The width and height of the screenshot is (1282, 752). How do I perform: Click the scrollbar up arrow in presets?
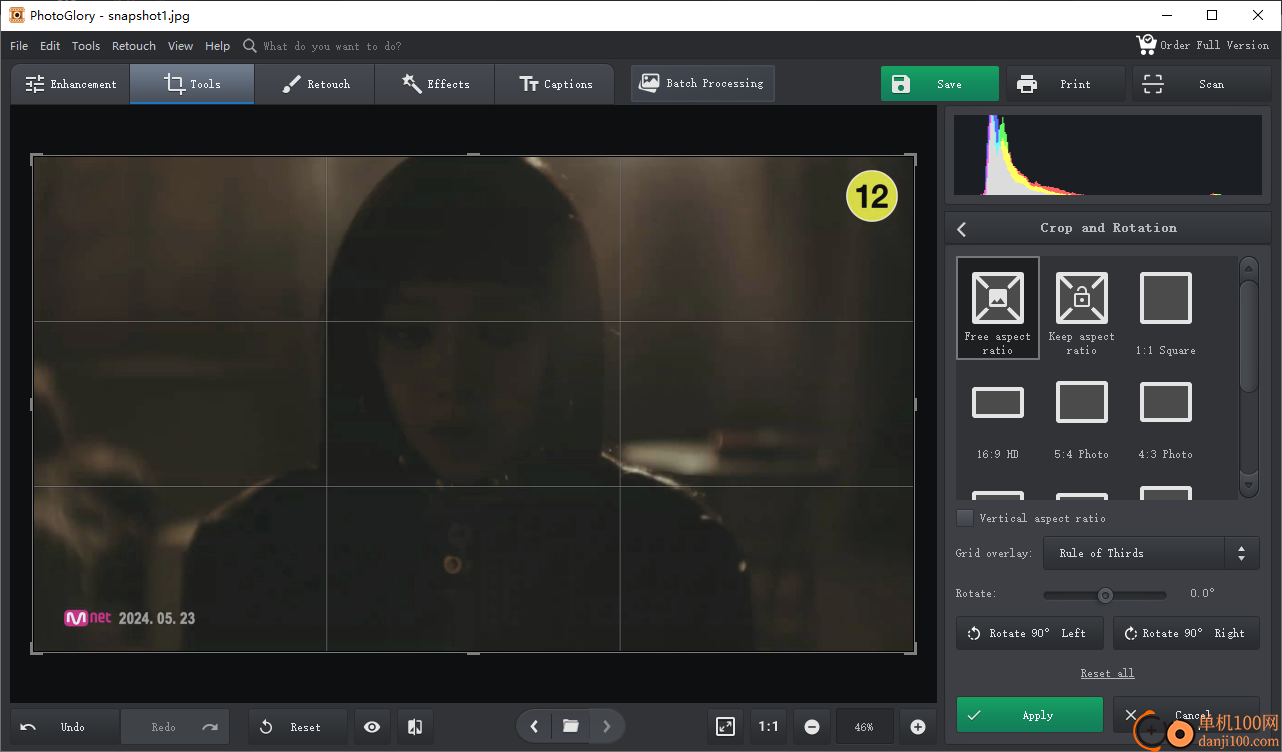(1249, 268)
